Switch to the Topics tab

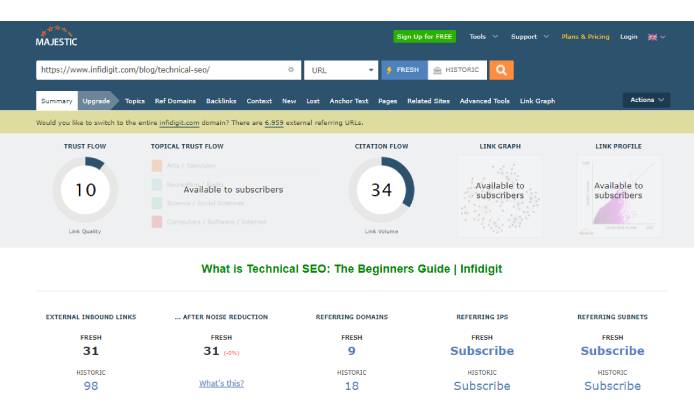(x=135, y=101)
